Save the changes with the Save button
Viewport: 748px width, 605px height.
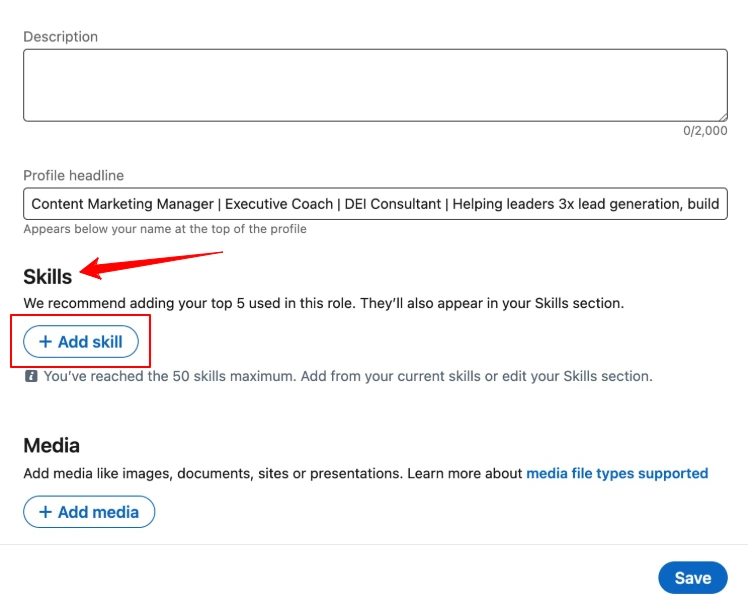692,577
